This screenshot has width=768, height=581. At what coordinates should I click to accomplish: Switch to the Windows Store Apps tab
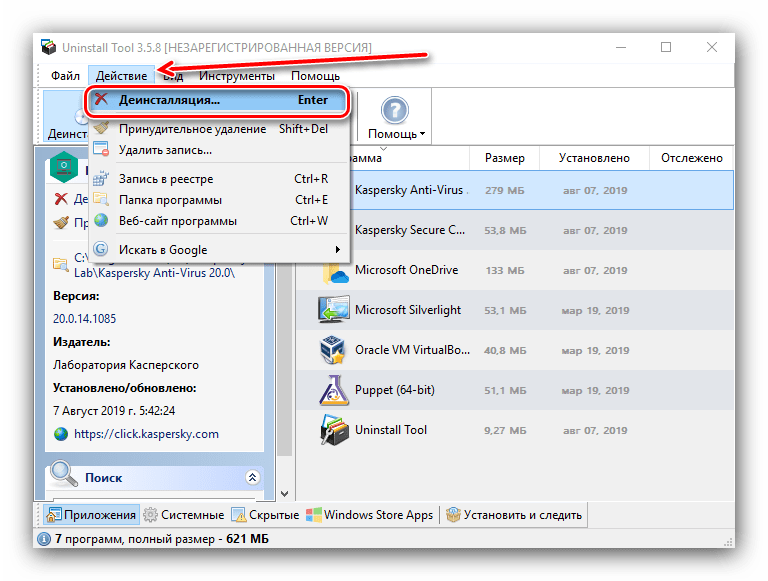point(370,515)
